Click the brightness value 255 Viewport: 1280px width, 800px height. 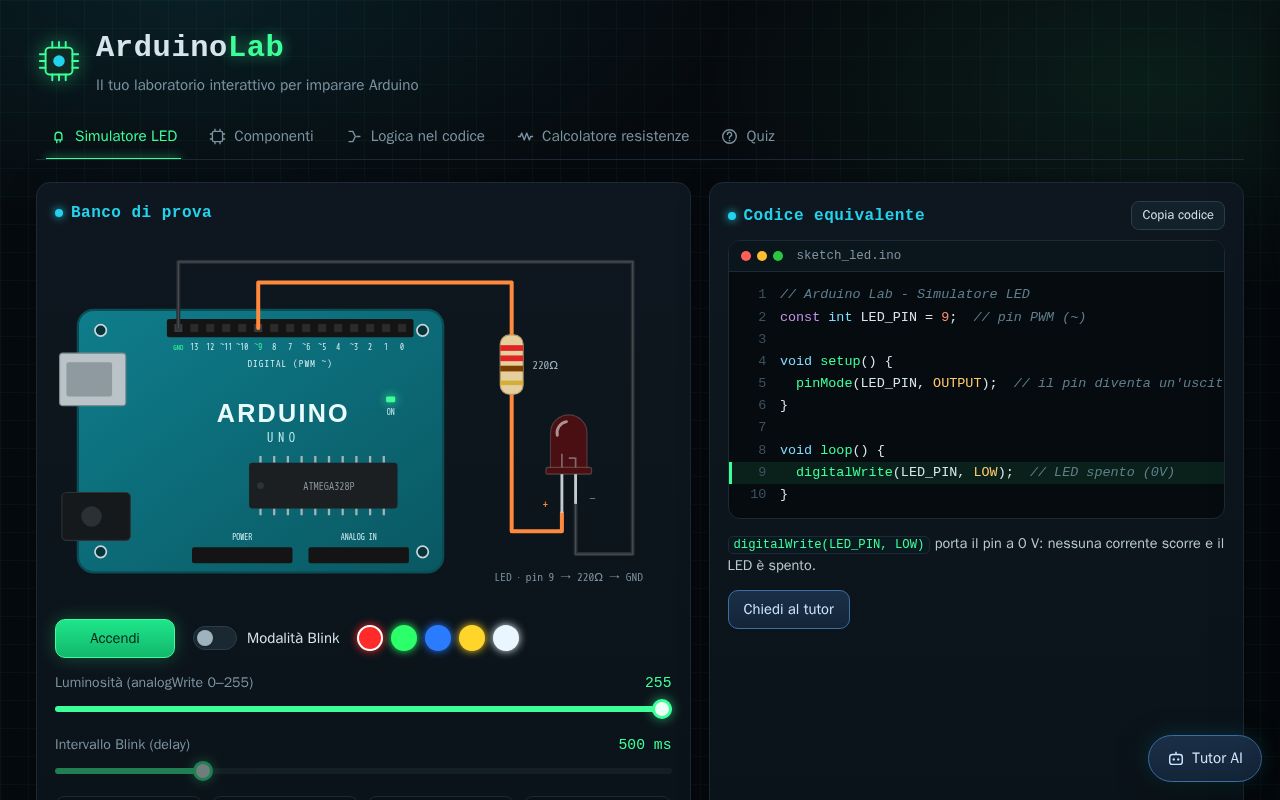coord(658,683)
